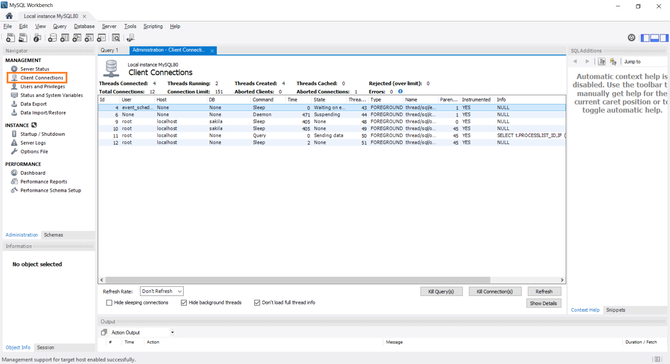Click the forward arrow in SQLAdditions

pos(587,62)
